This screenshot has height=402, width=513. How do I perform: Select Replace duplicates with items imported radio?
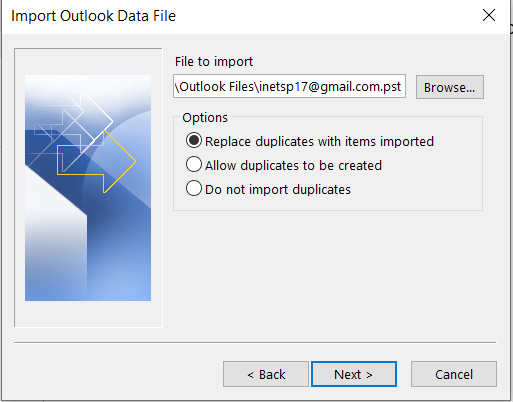tap(194, 140)
